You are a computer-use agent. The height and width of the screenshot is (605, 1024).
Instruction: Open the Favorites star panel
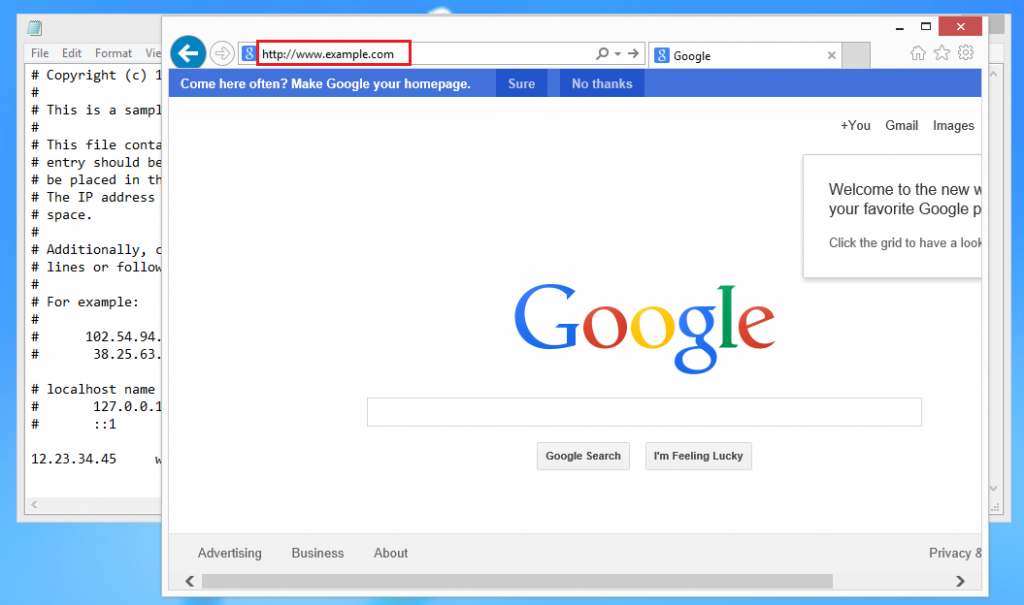tap(941, 53)
